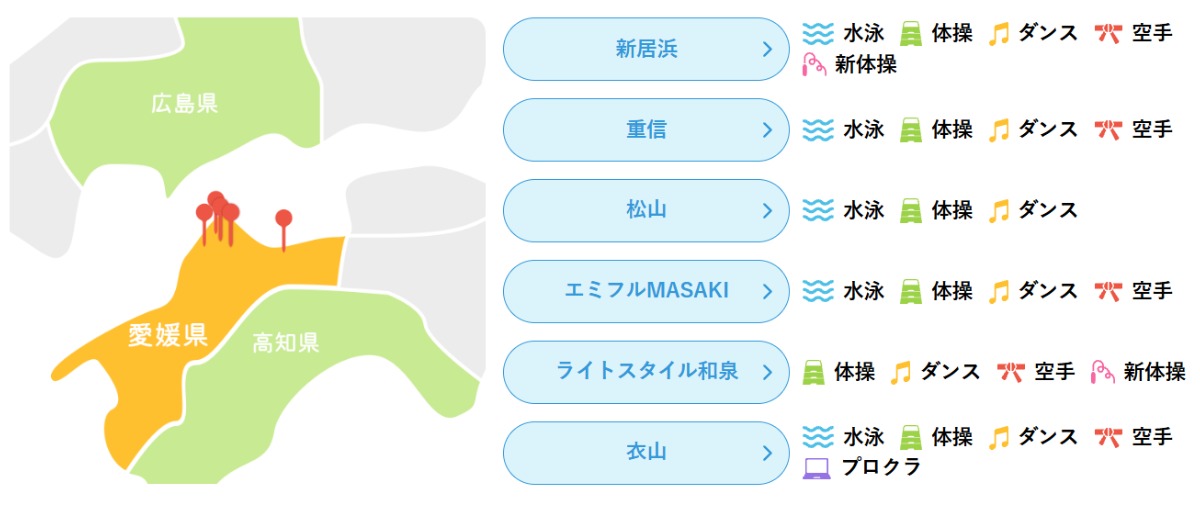Click the dance music note icon beside 松山
This screenshot has height=511, width=1200.
(x=998, y=211)
